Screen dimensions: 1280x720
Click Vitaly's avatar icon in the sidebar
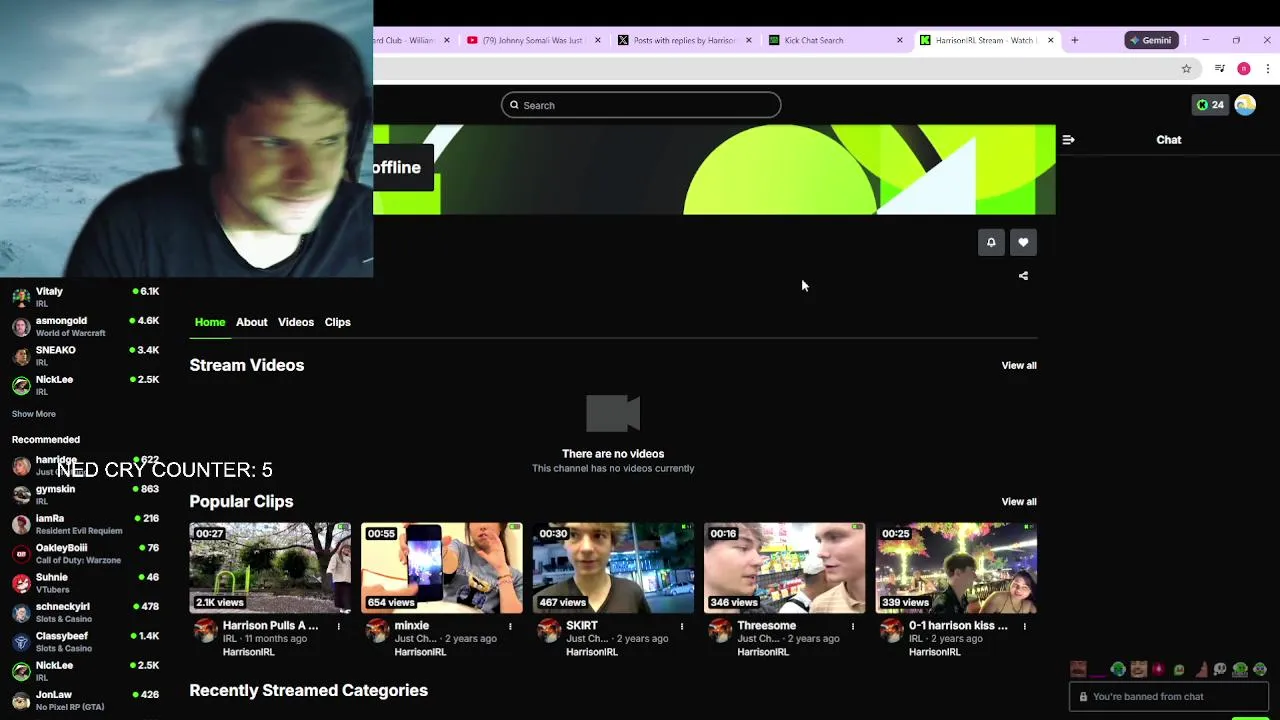(x=21, y=297)
